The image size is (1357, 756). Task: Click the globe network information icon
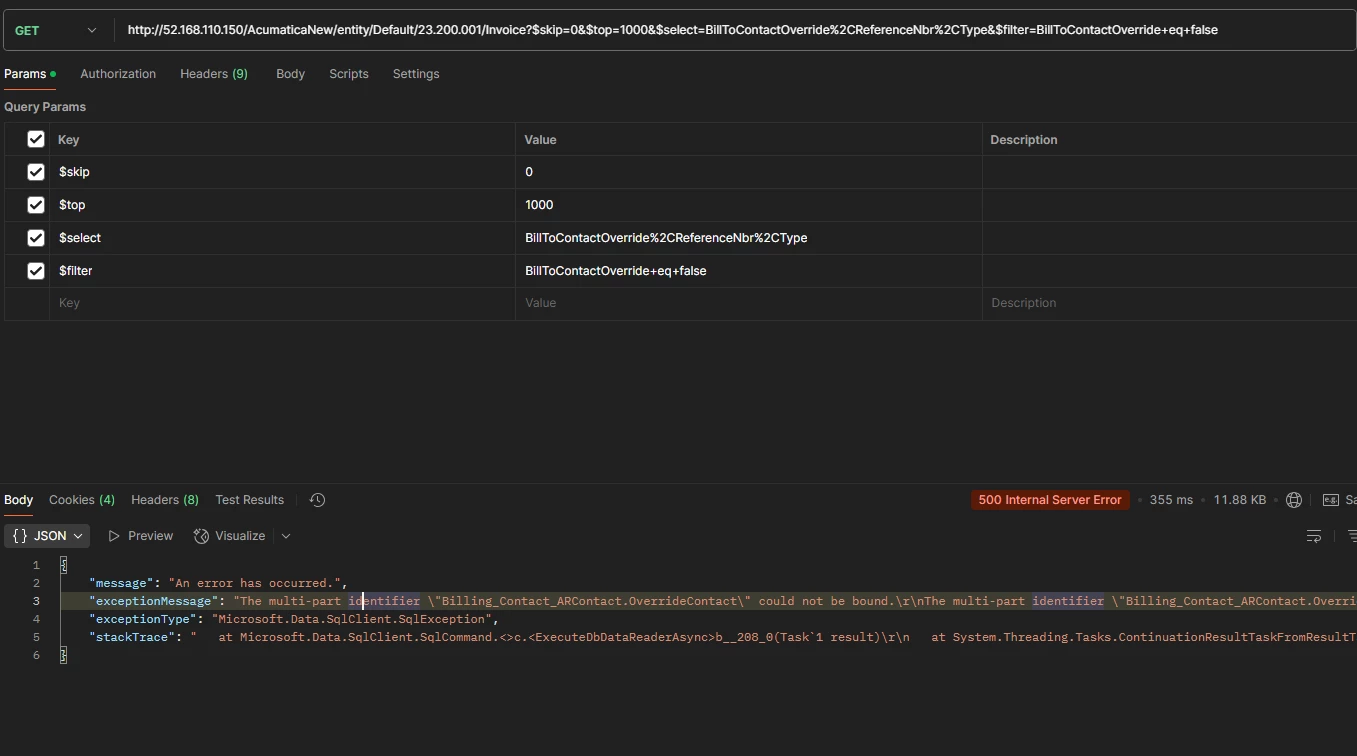tap(1294, 499)
